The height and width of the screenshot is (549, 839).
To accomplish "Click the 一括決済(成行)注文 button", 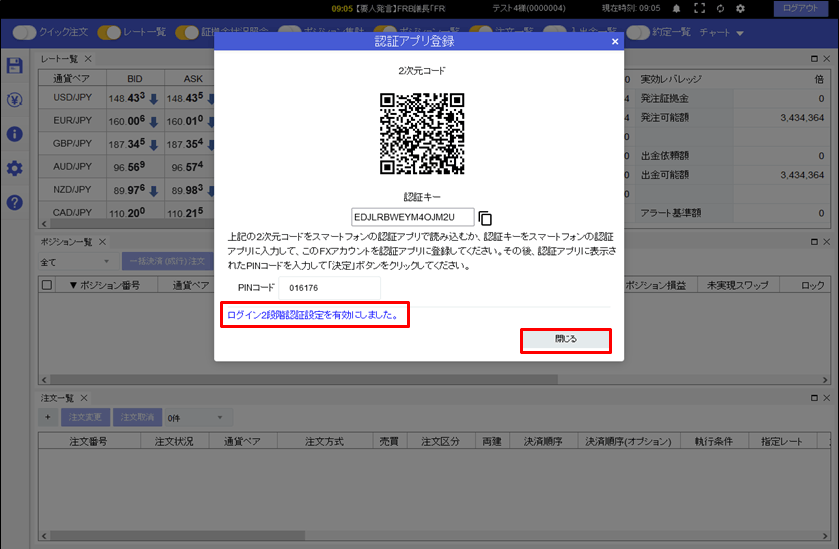I will pos(167,262).
